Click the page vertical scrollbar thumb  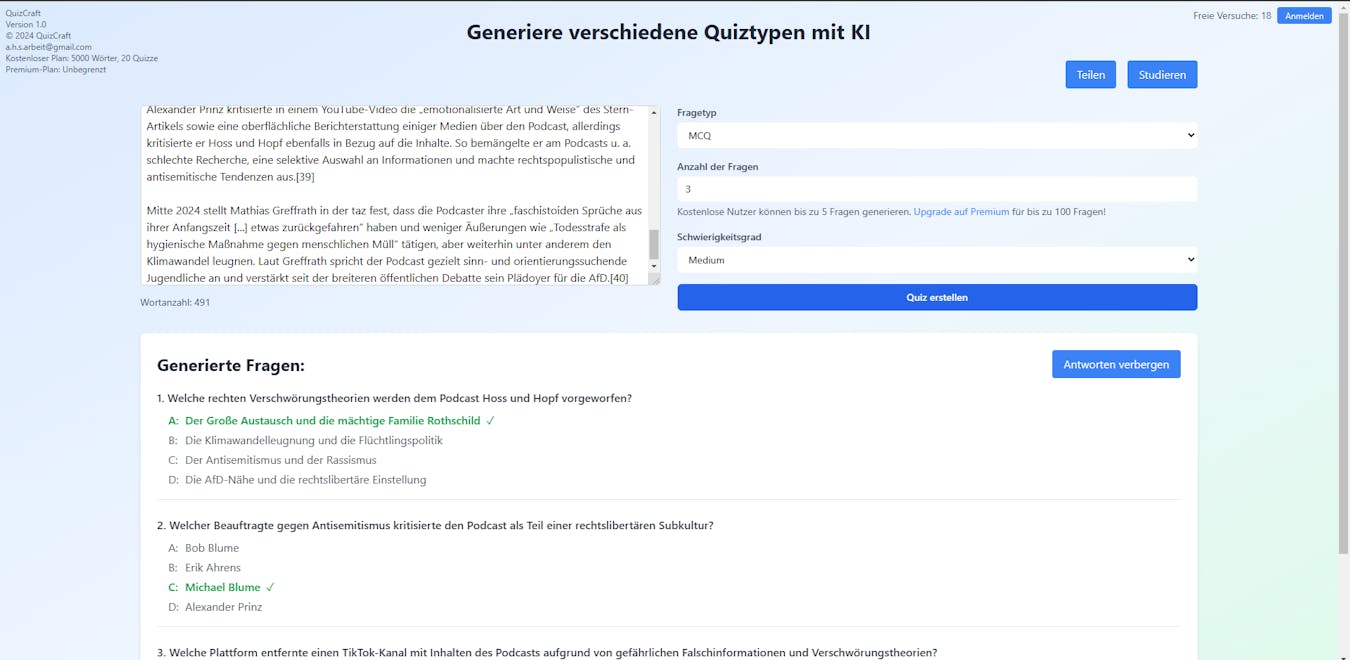coord(1343,285)
